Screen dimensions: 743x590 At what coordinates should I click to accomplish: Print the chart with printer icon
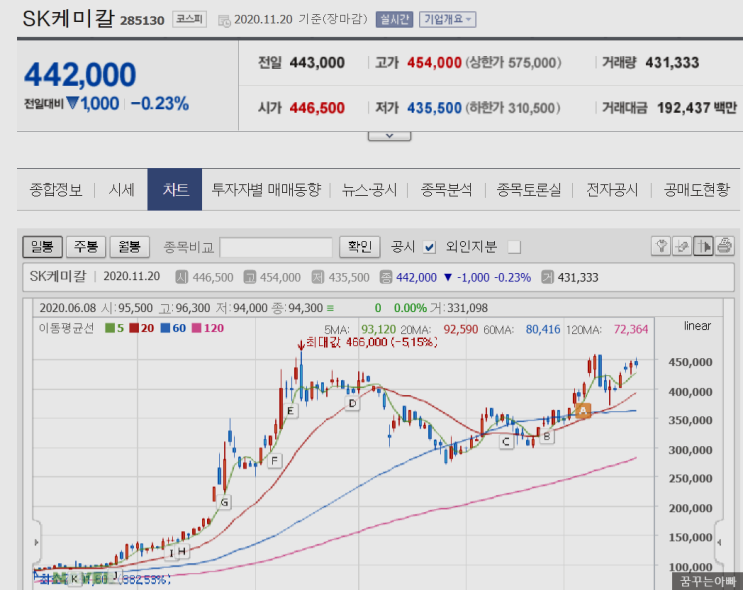[x=725, y=246]
